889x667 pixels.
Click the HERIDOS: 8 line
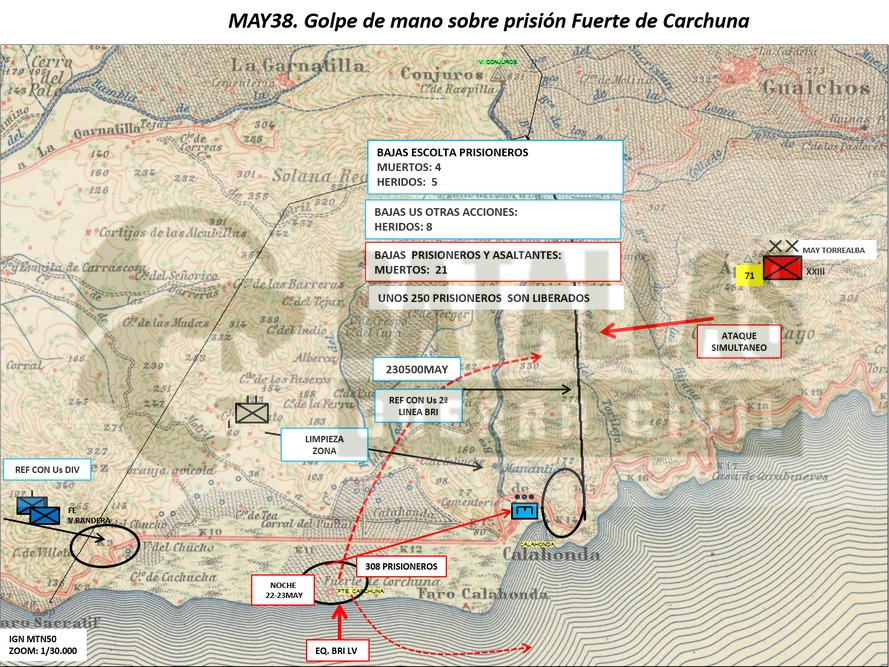(x=403, y=227)
